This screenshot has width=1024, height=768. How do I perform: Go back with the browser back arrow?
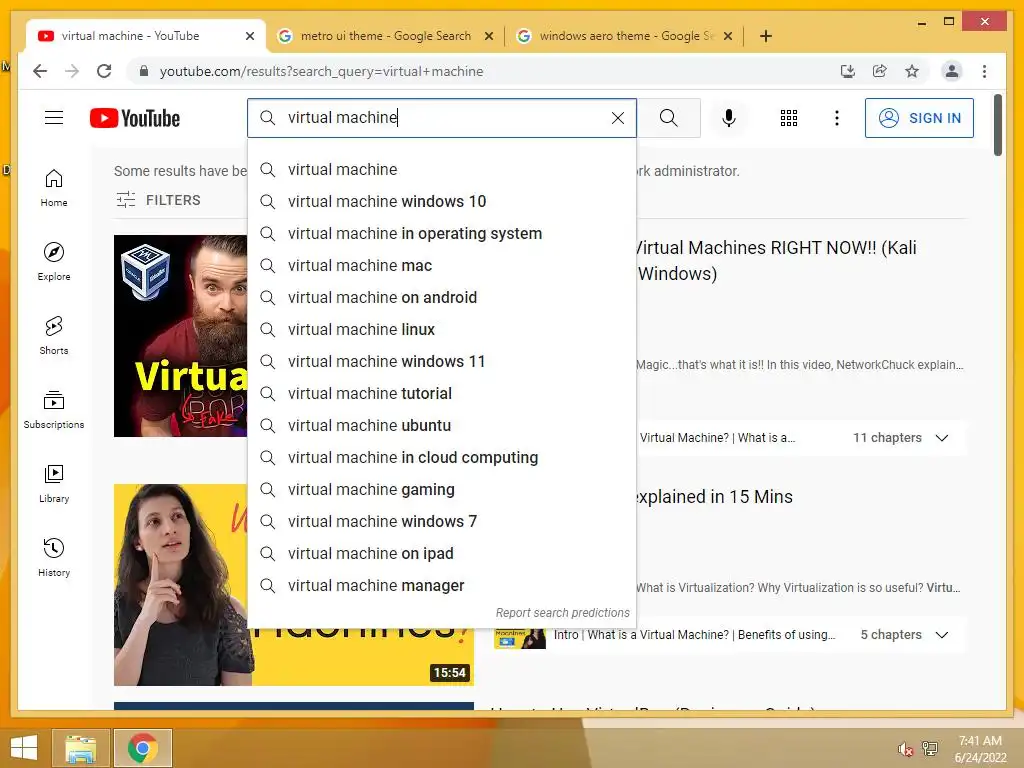[x=40, y=71]
